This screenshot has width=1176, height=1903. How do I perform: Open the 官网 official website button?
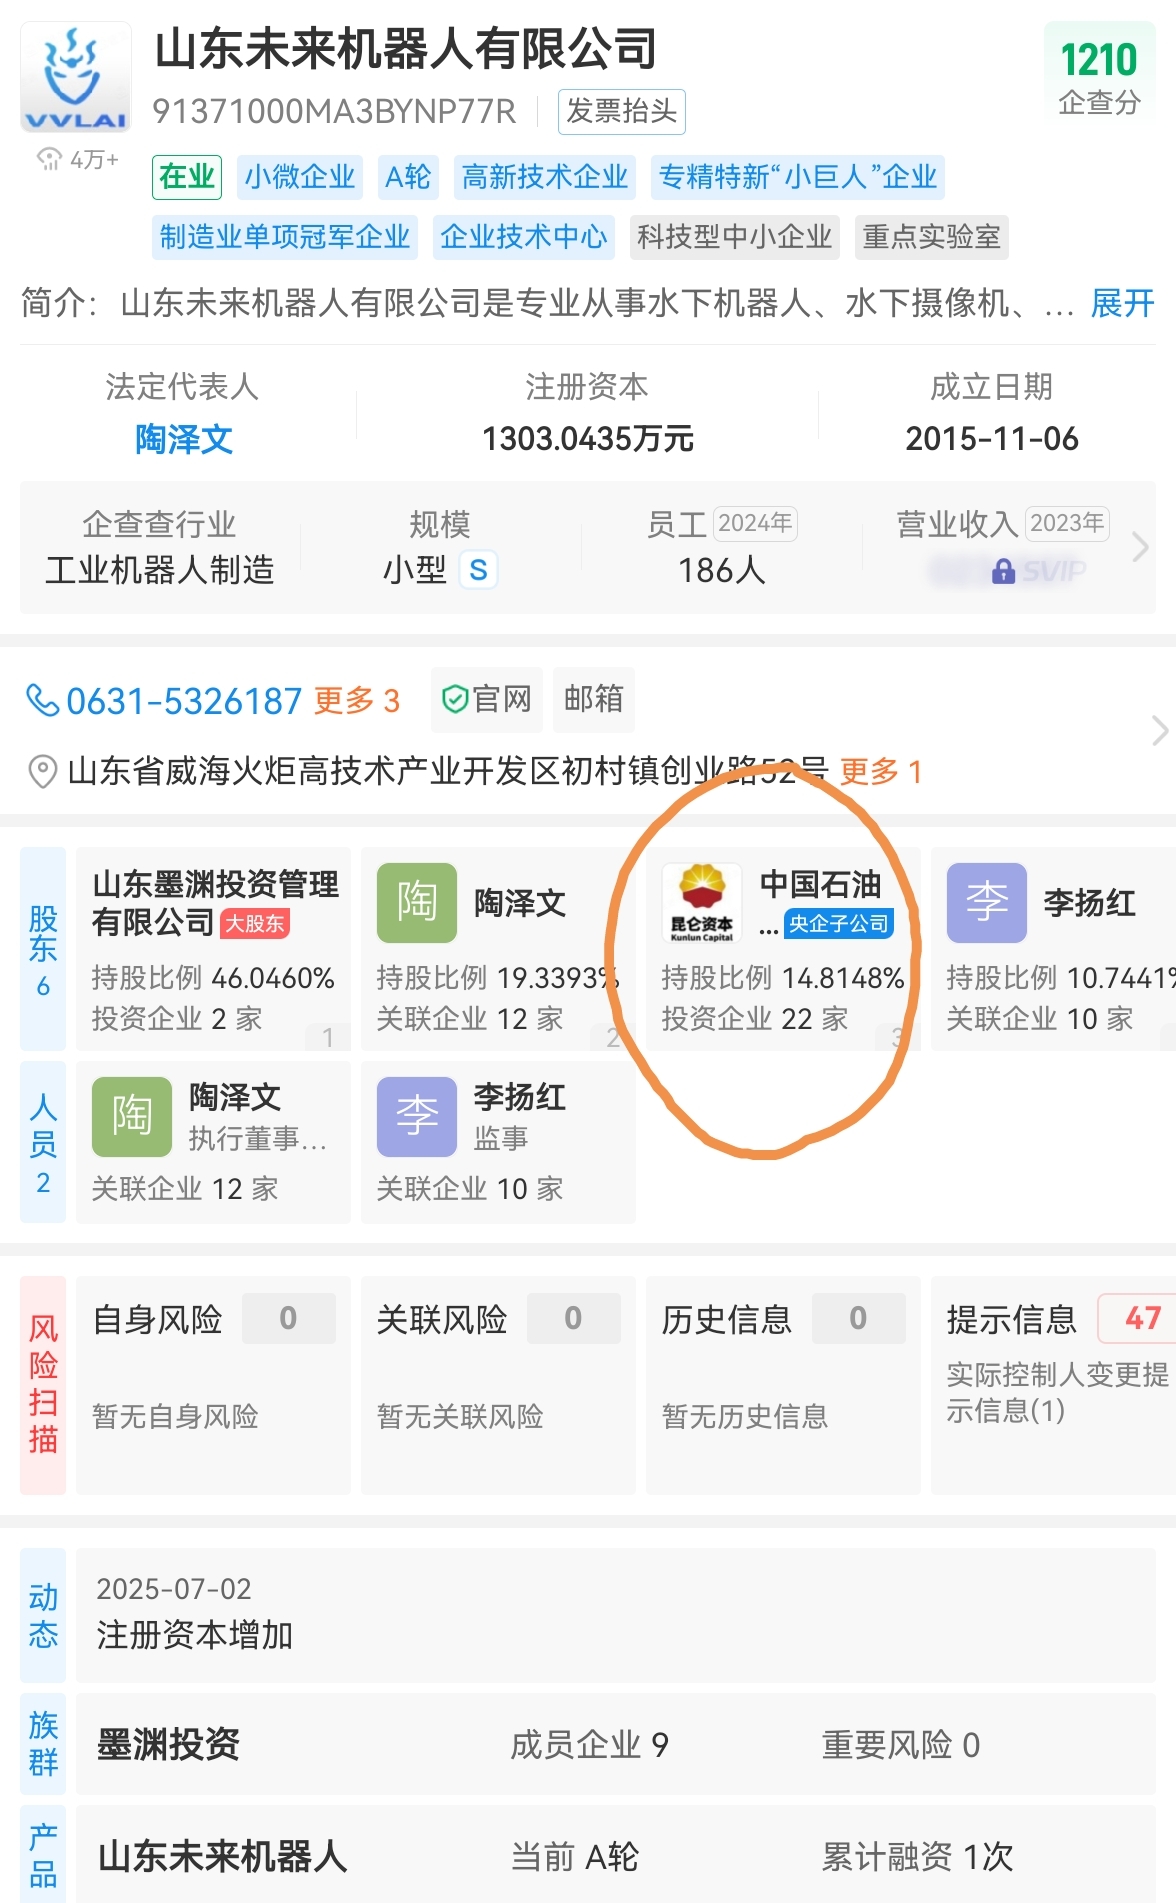[487, 699]
